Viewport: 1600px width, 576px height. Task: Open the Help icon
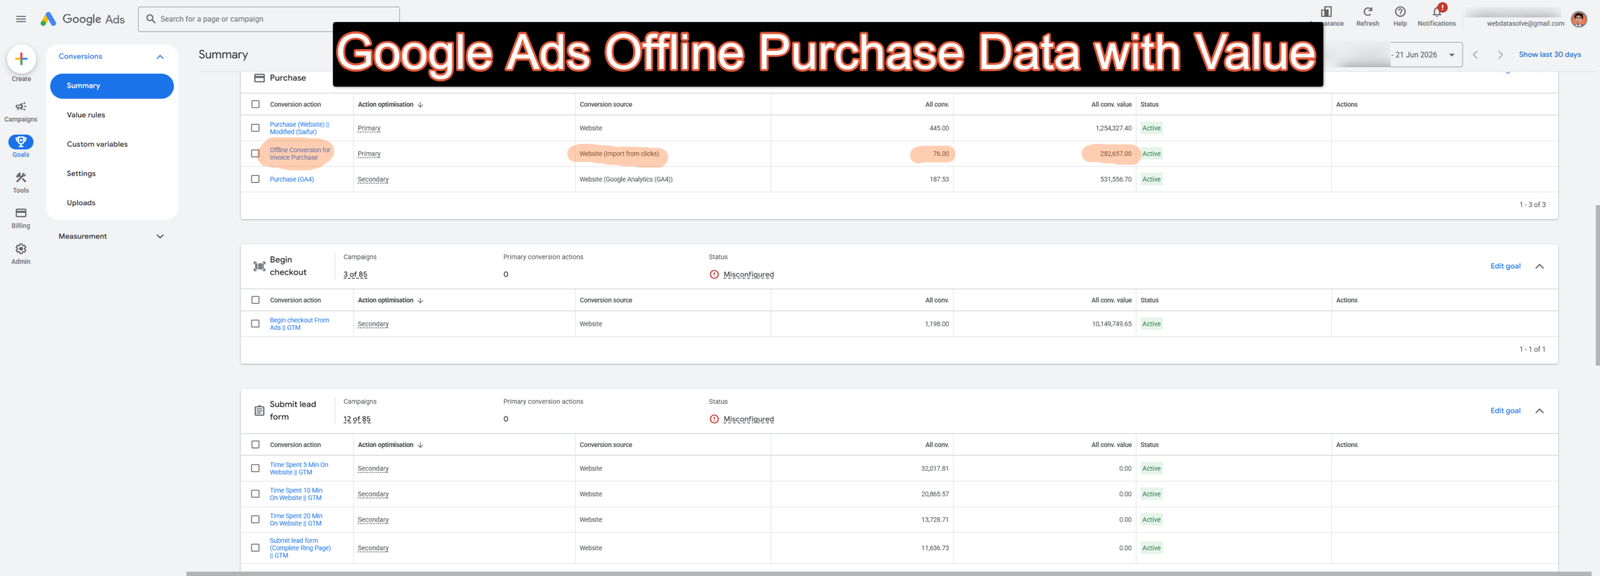coord(1400,12)
